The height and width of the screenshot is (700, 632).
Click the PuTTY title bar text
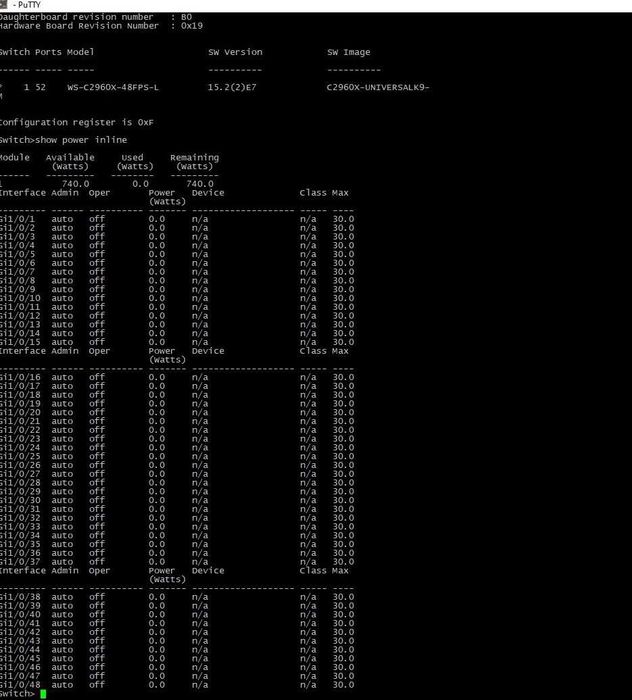(x=27, y=5)
